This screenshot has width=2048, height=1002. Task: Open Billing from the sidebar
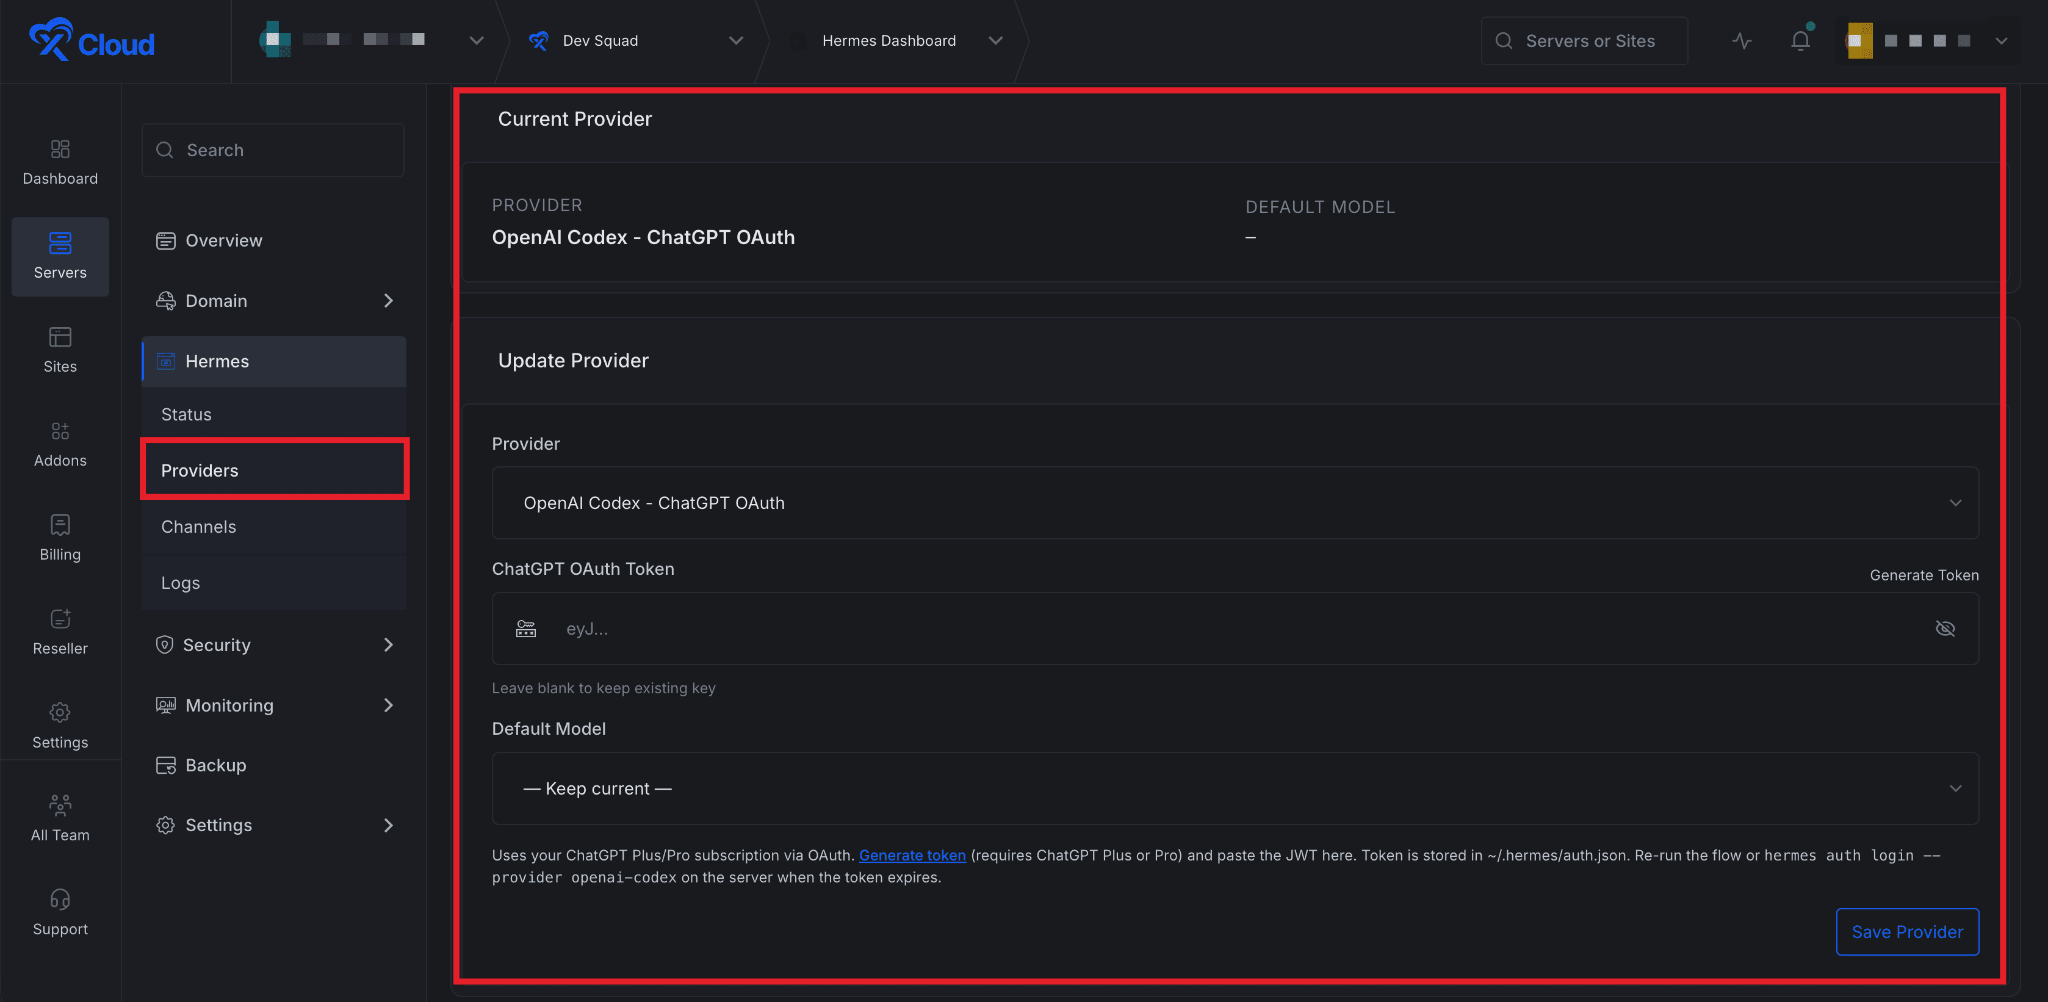[x=60, y=535]
